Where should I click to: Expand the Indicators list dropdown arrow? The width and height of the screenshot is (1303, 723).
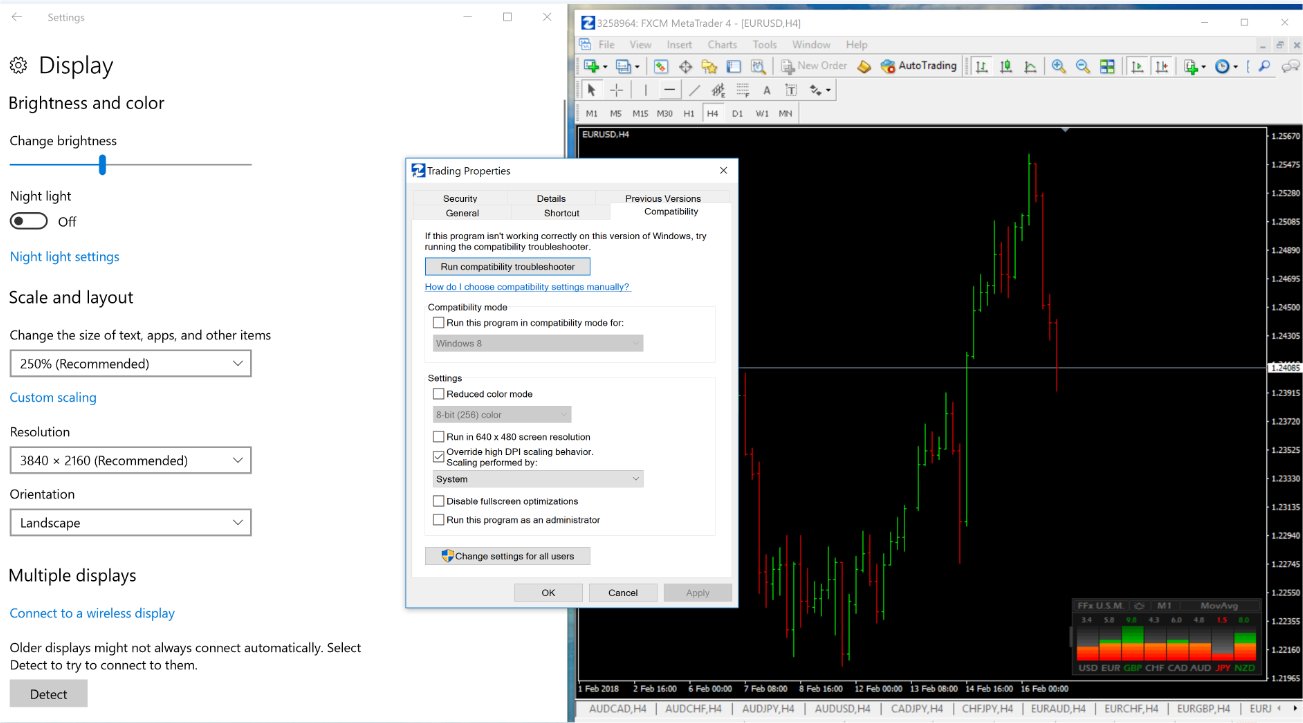click(1204, 67)
